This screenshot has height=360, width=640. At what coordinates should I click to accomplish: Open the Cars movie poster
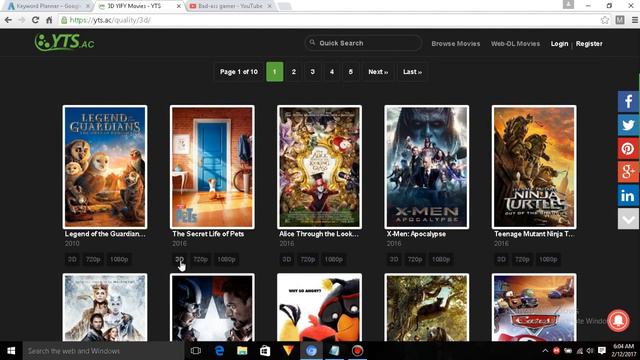(x=534, y=307)
